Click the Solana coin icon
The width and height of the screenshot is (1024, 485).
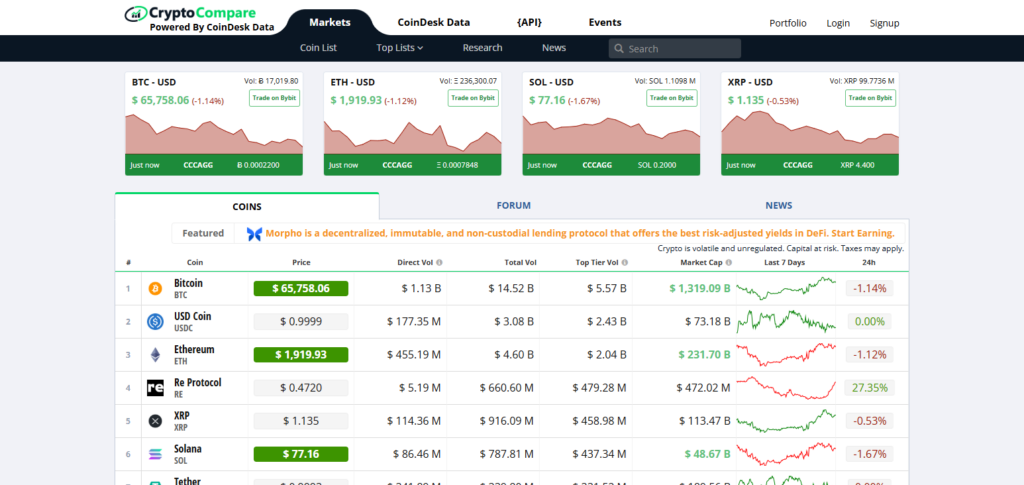click(x=155, y=454)
